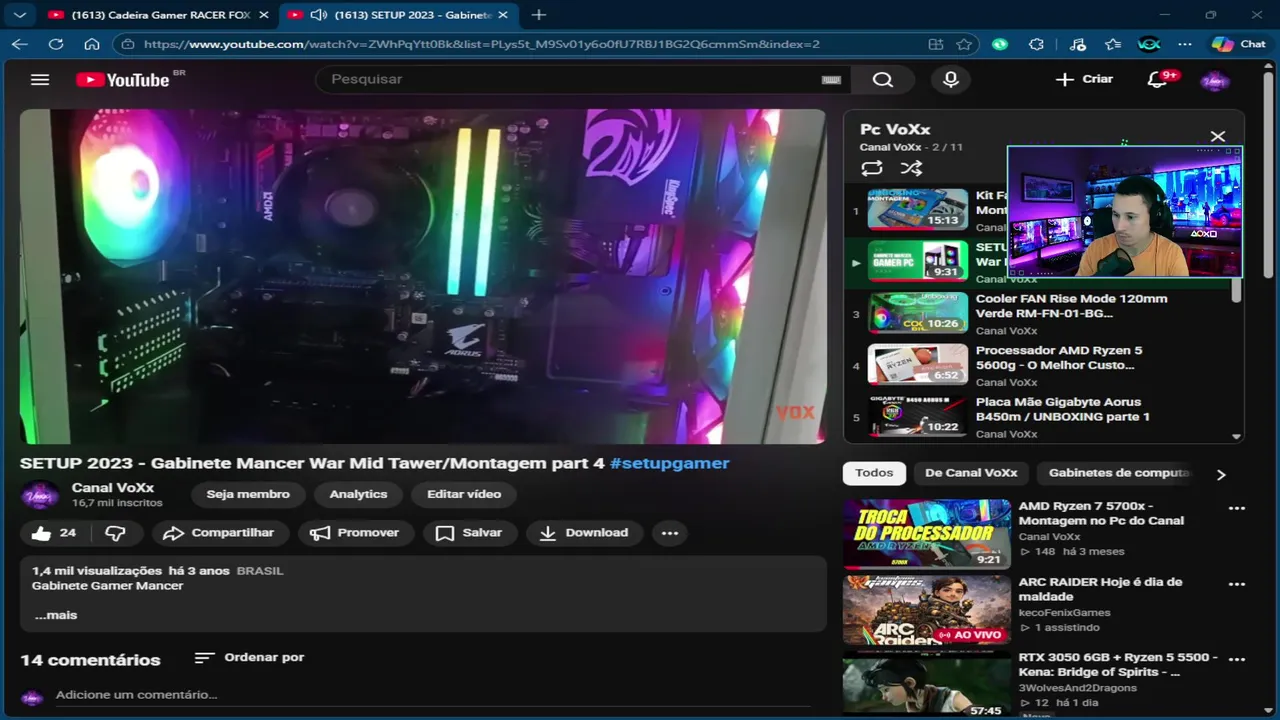The height and width of the screenshot is (720, 1280).
Task: Click the #setupgamer hashtag
Action: (x=669, y=463)
